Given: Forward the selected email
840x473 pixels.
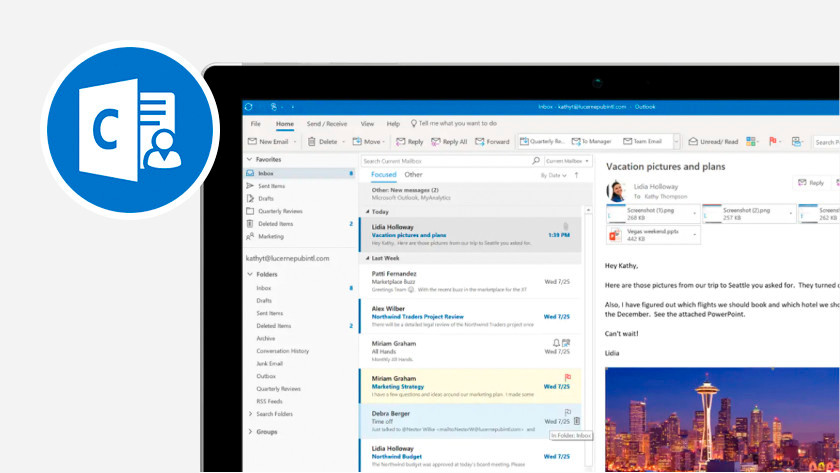Looking at the screenshot, I should [x=493, y=142].
